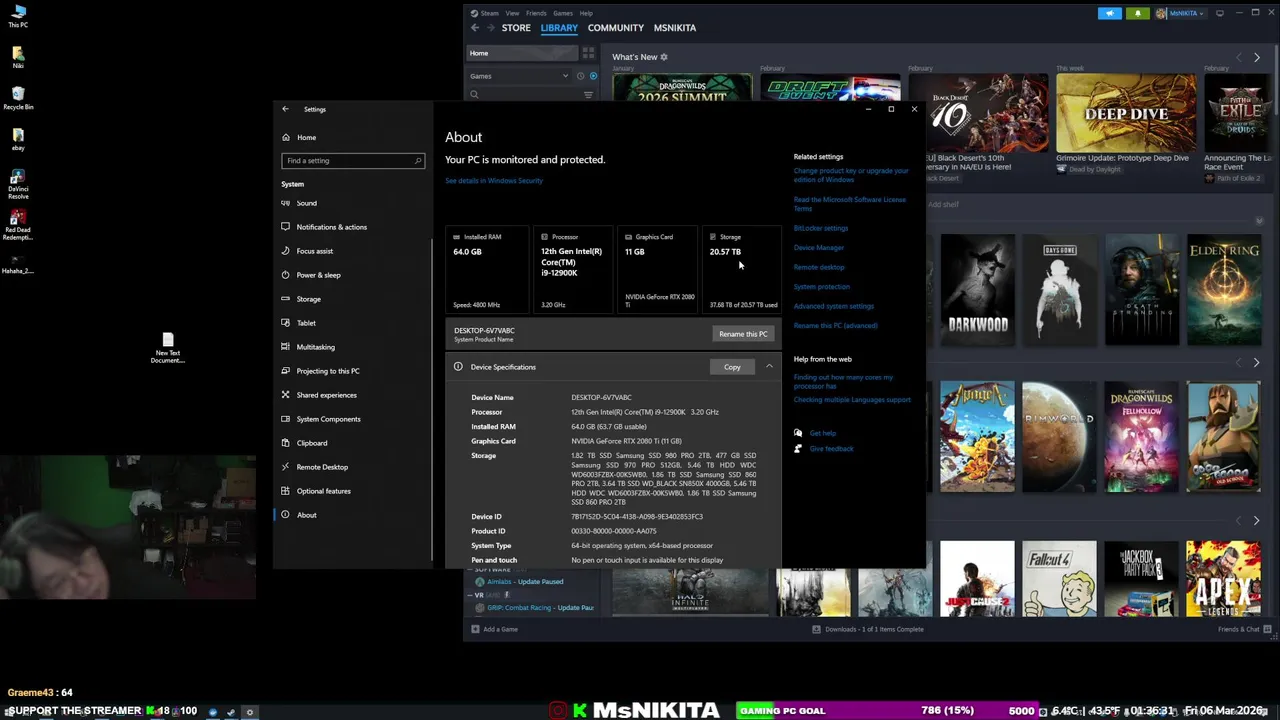
Task: Toggle Steam ready-to-play filter icon
Action: coord(593,76)
